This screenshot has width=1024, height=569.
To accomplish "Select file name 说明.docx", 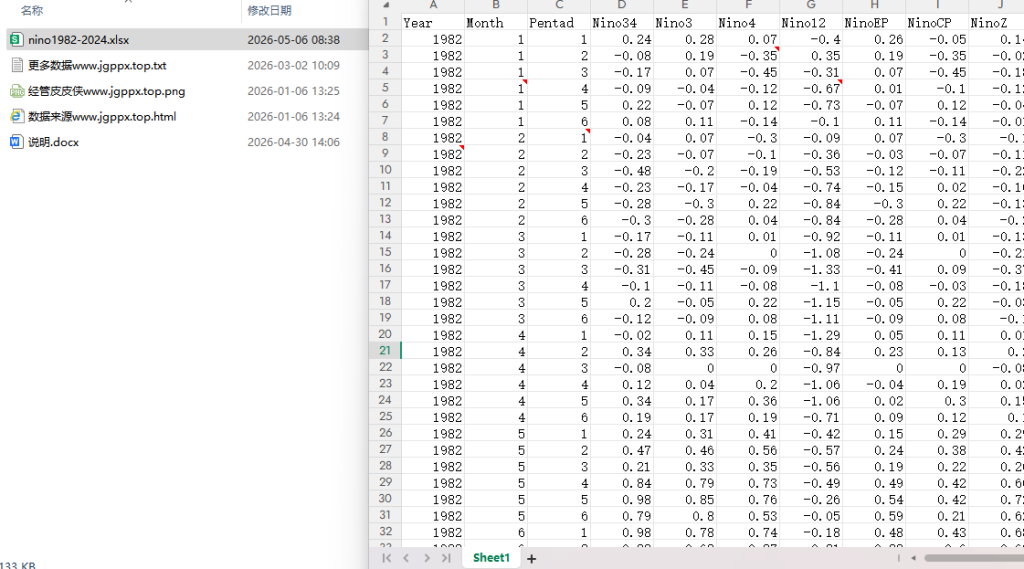I will pyautogui.click(x=53, y=142).
